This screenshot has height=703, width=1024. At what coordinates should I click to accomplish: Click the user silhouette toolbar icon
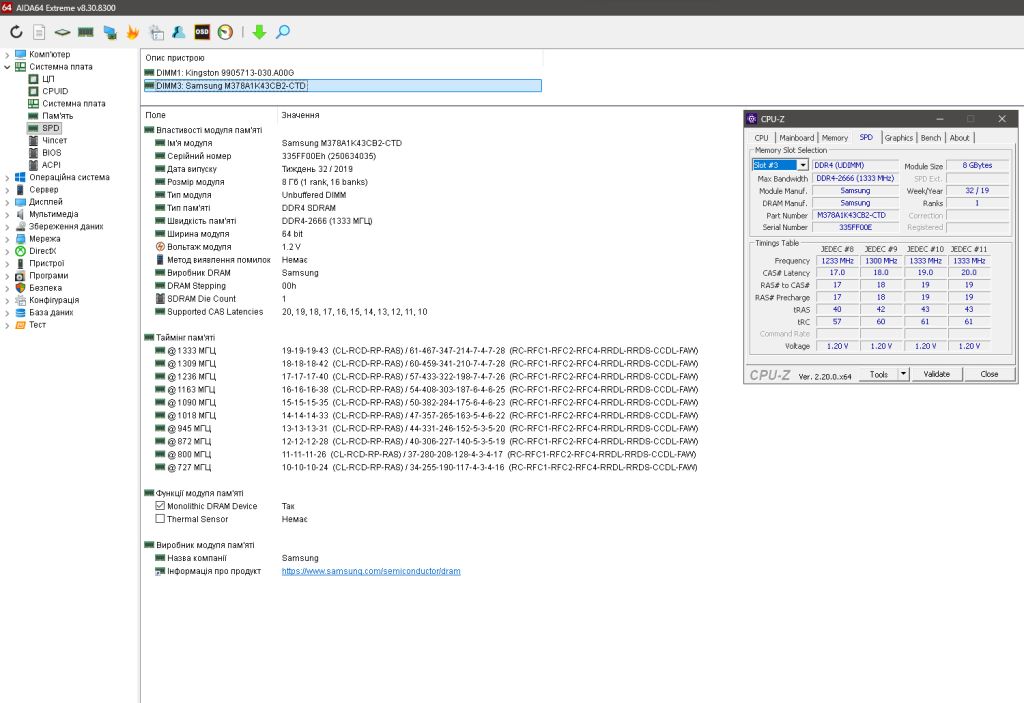178,32
